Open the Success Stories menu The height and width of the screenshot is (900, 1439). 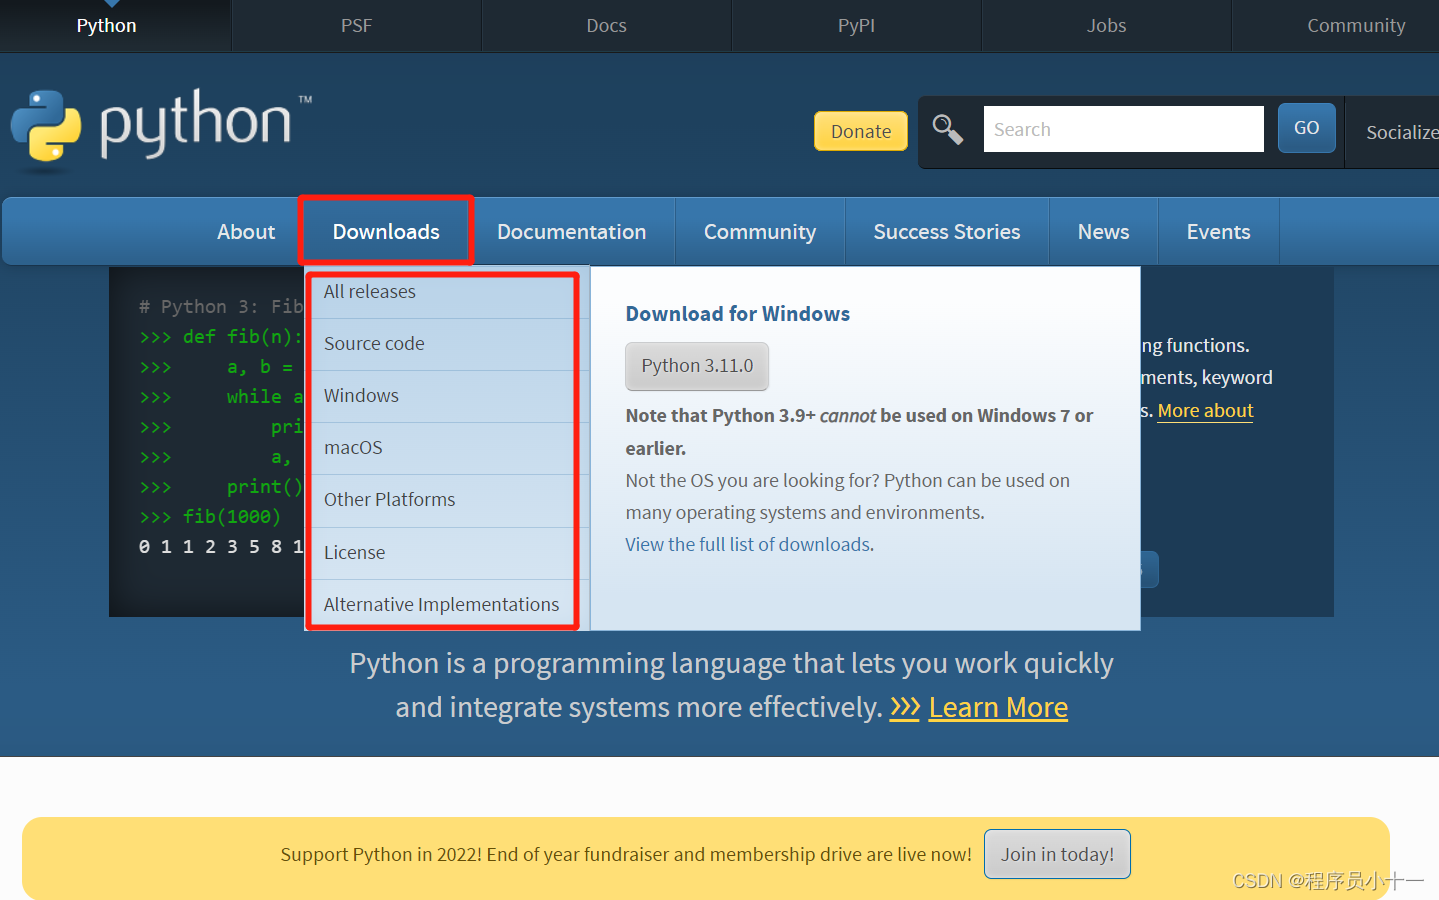pyautogui.click(x=947, y=232)
